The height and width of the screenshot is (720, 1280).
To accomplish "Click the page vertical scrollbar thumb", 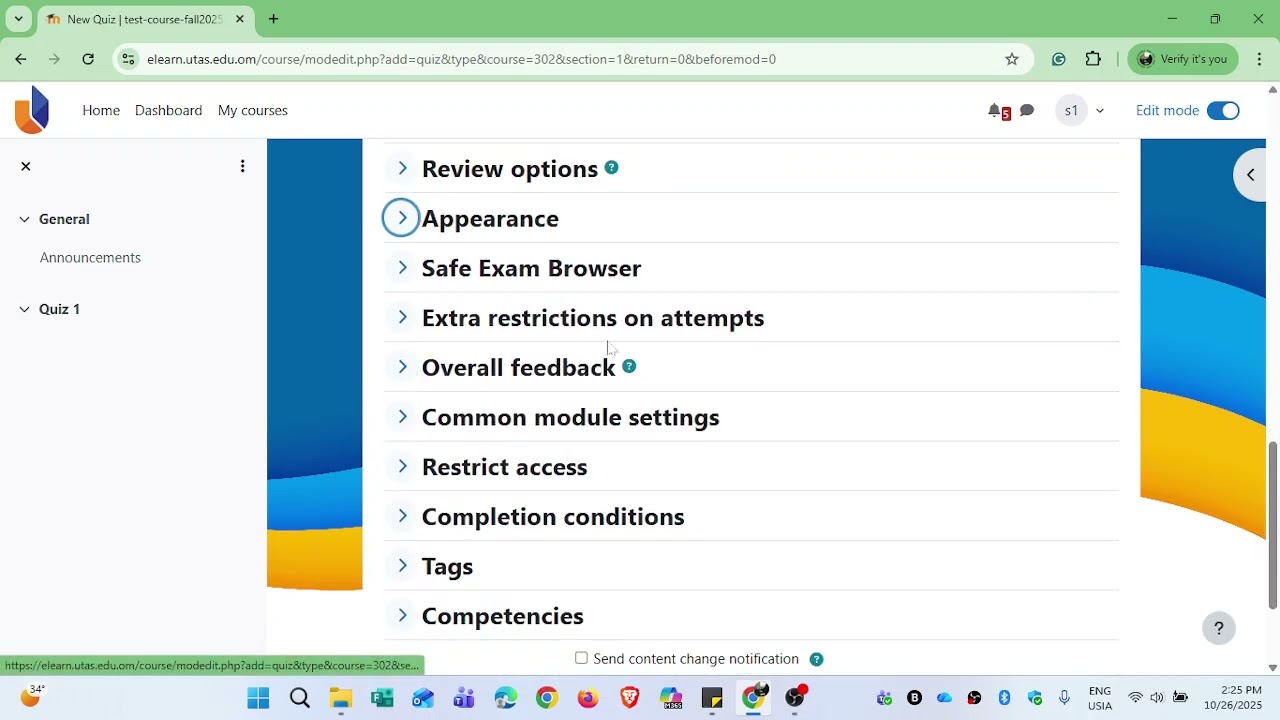I will [1272, 525].
